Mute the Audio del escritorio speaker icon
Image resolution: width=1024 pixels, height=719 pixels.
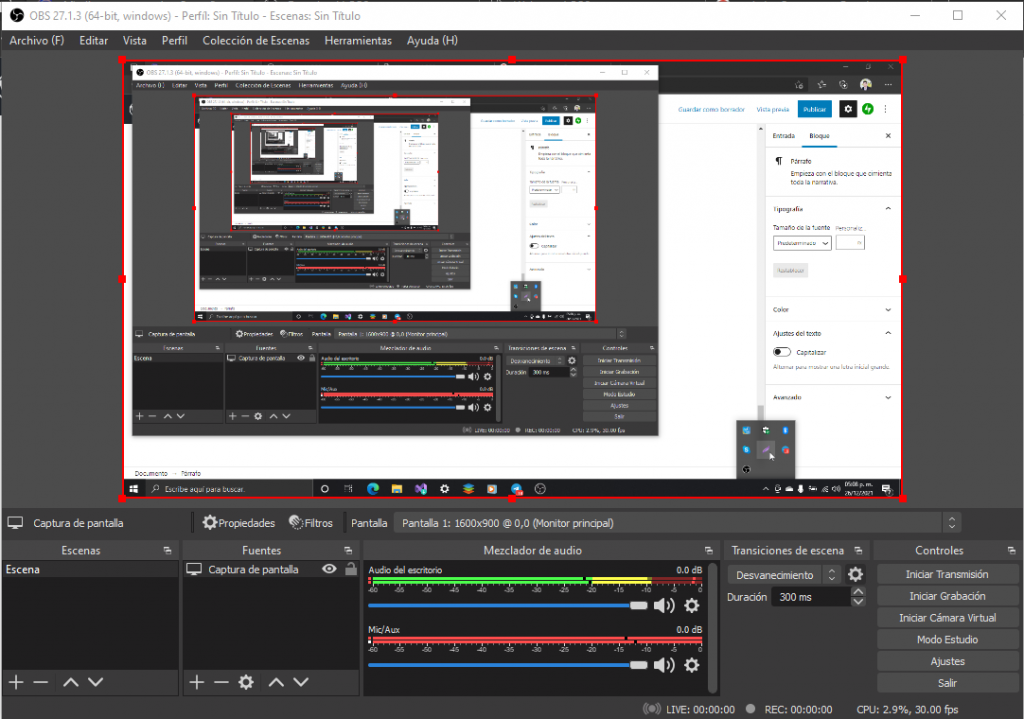point(664,605)
